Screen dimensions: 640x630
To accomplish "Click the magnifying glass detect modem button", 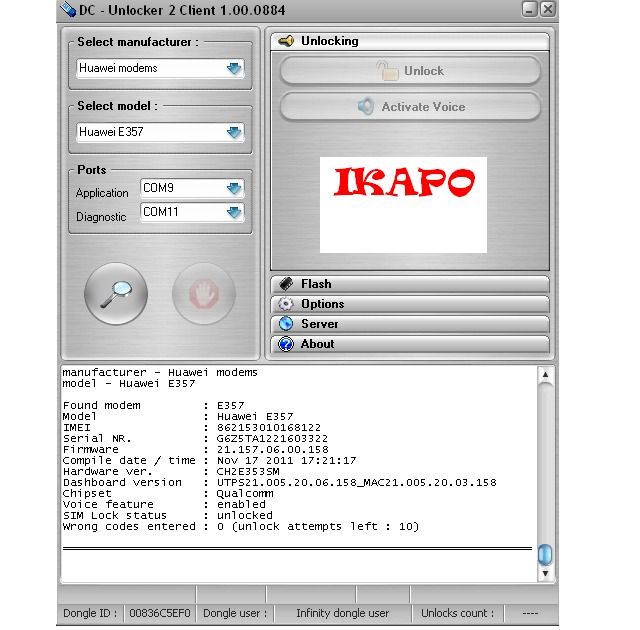I will coord(116,294).
